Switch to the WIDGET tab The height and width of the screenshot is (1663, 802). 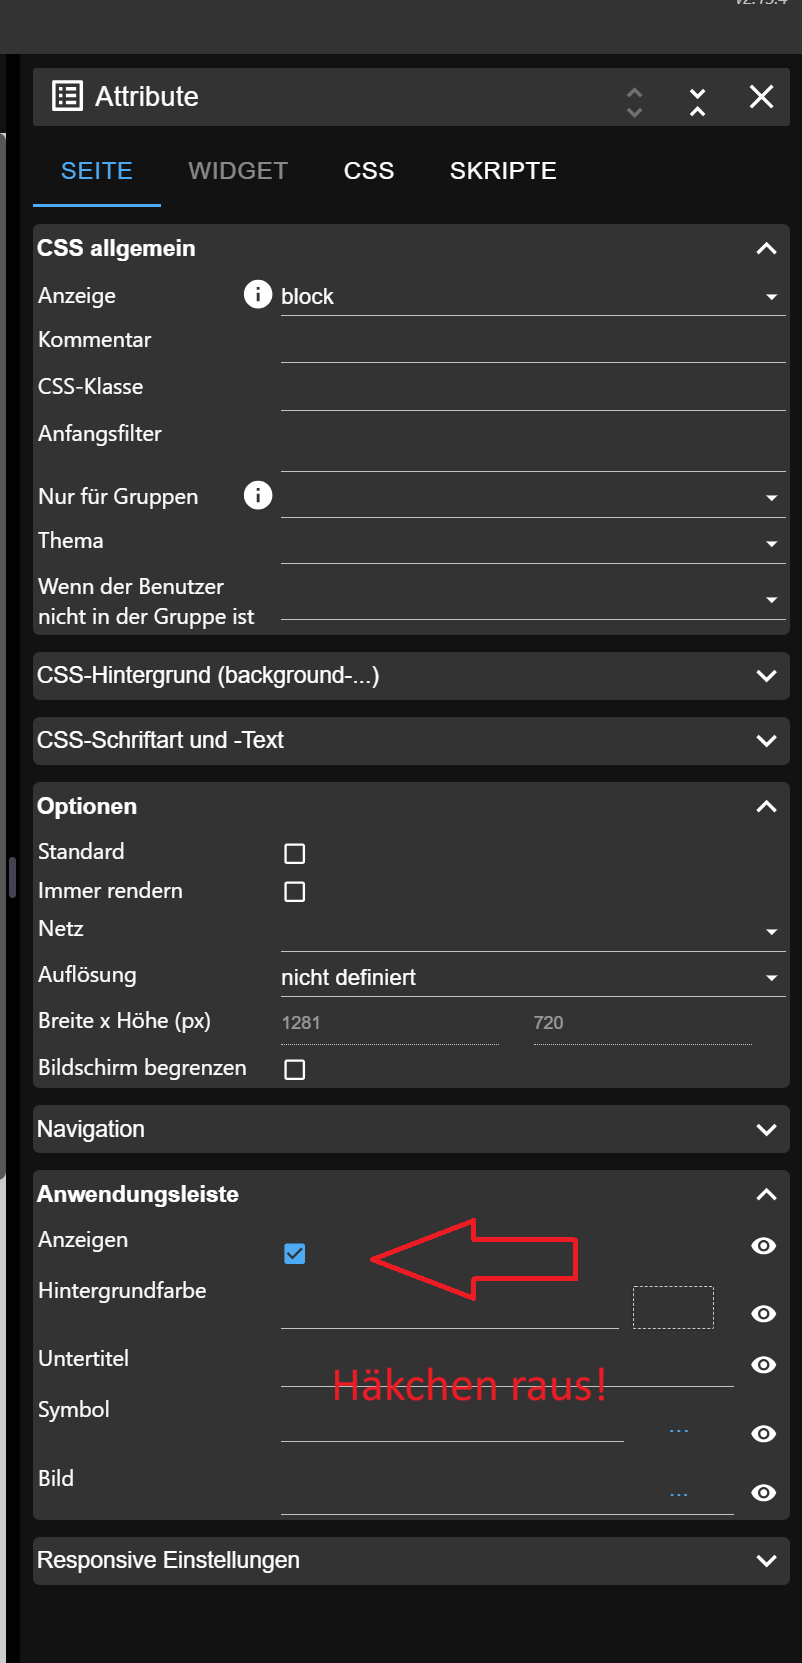click(x=238, y=171)
